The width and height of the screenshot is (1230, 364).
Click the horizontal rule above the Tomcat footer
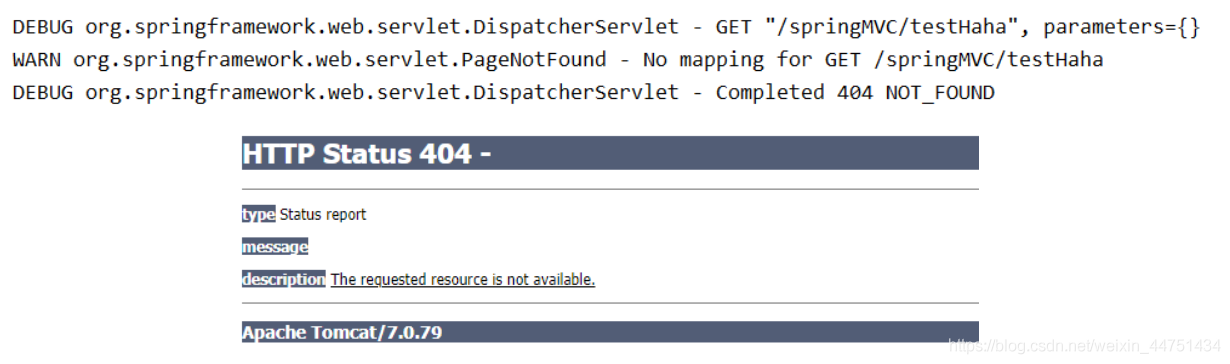[610, 303]
